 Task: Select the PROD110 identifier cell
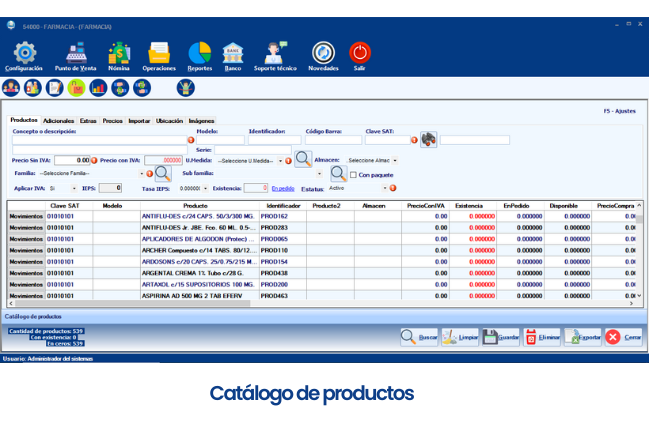click(x=283, y=250)
